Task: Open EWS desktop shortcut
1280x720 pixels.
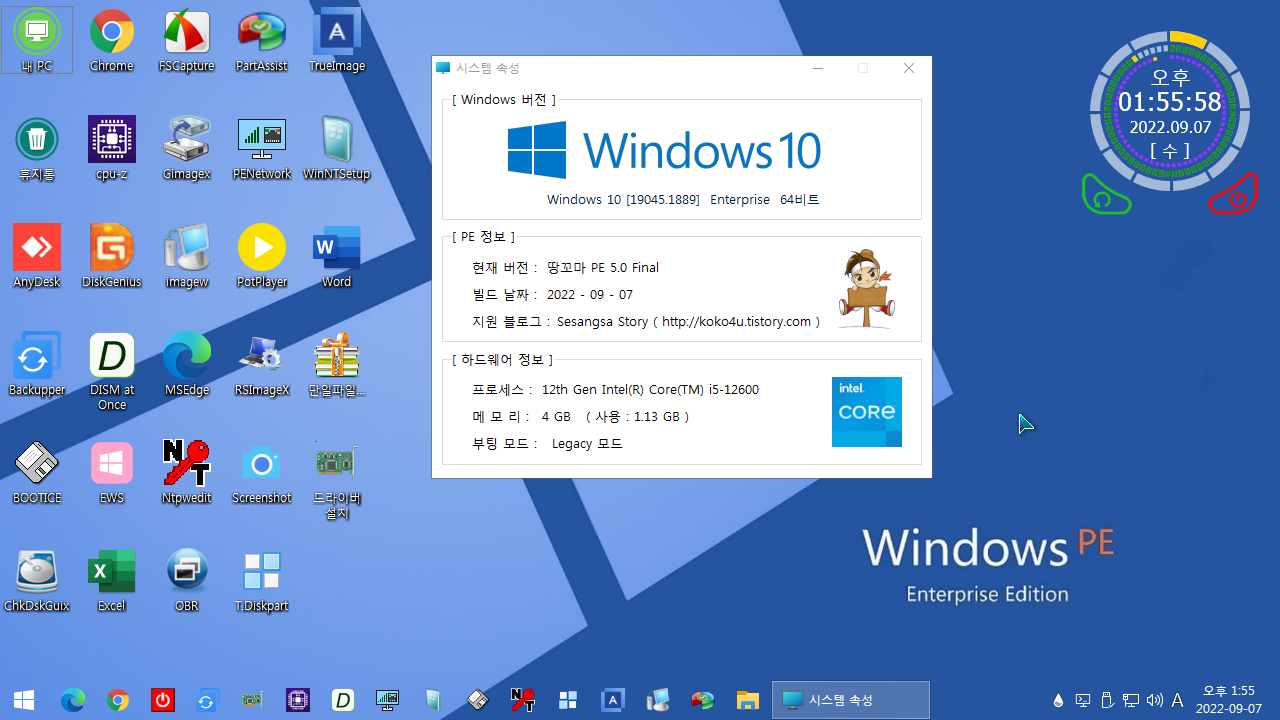Action: pyautogui.click(x=112, y=473)
